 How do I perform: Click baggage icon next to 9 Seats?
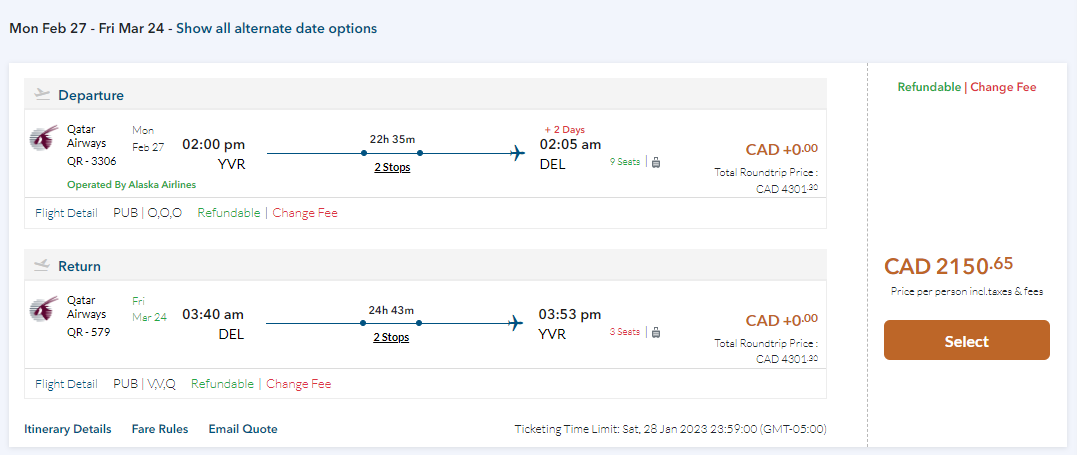(656, 161)
